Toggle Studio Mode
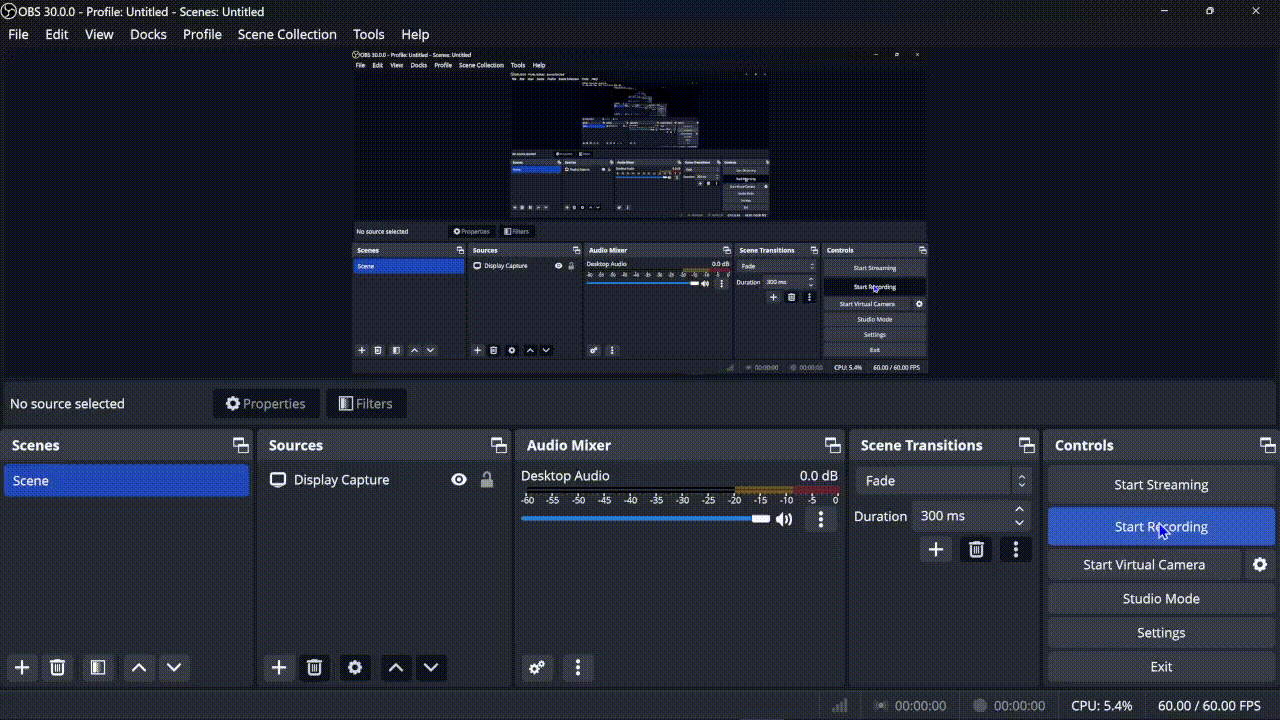Screen dimensions: 1280x720 pos(1161,599)
